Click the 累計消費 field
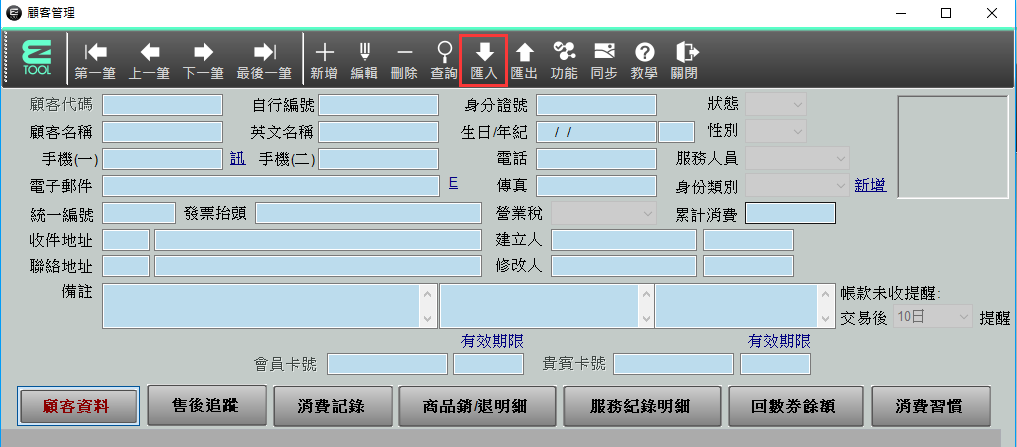This screenshot has height=447, width=1017. [791, 213]
